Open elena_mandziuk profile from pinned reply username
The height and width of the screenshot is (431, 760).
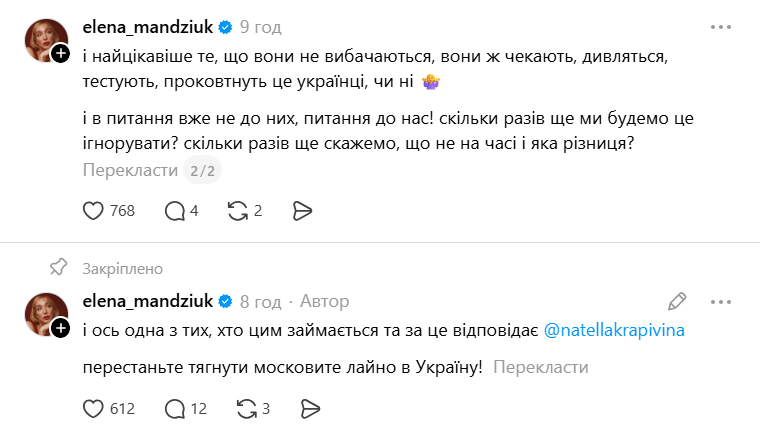[x=146, y=301]
